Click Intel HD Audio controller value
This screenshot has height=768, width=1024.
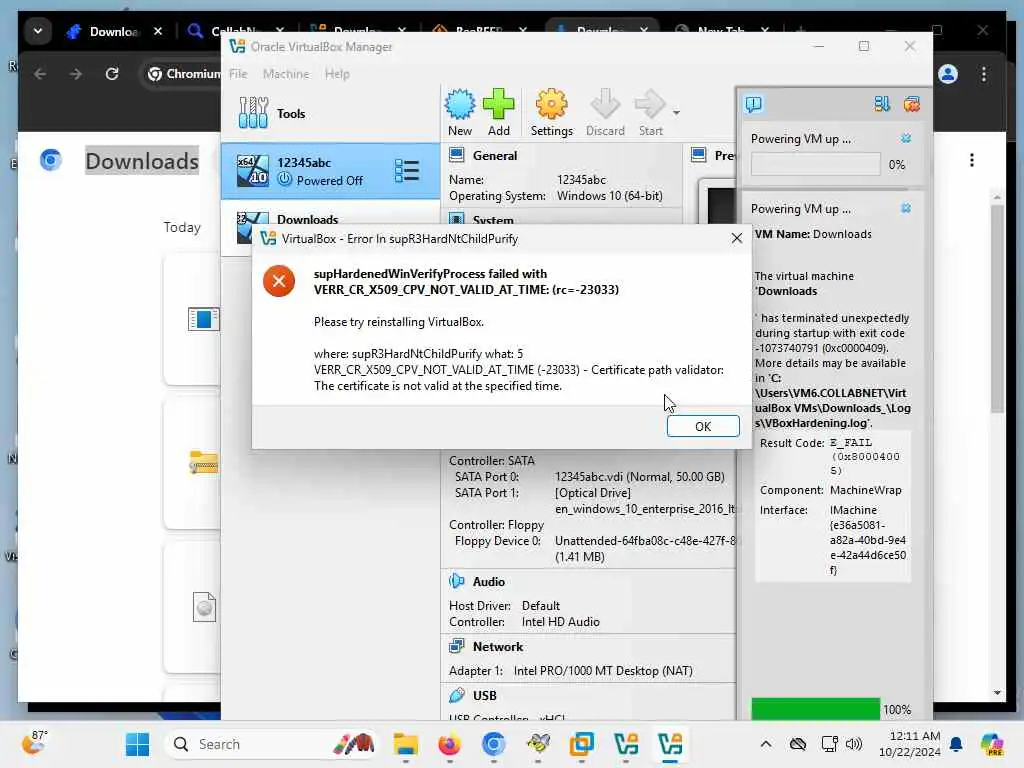tap(560, 622)
